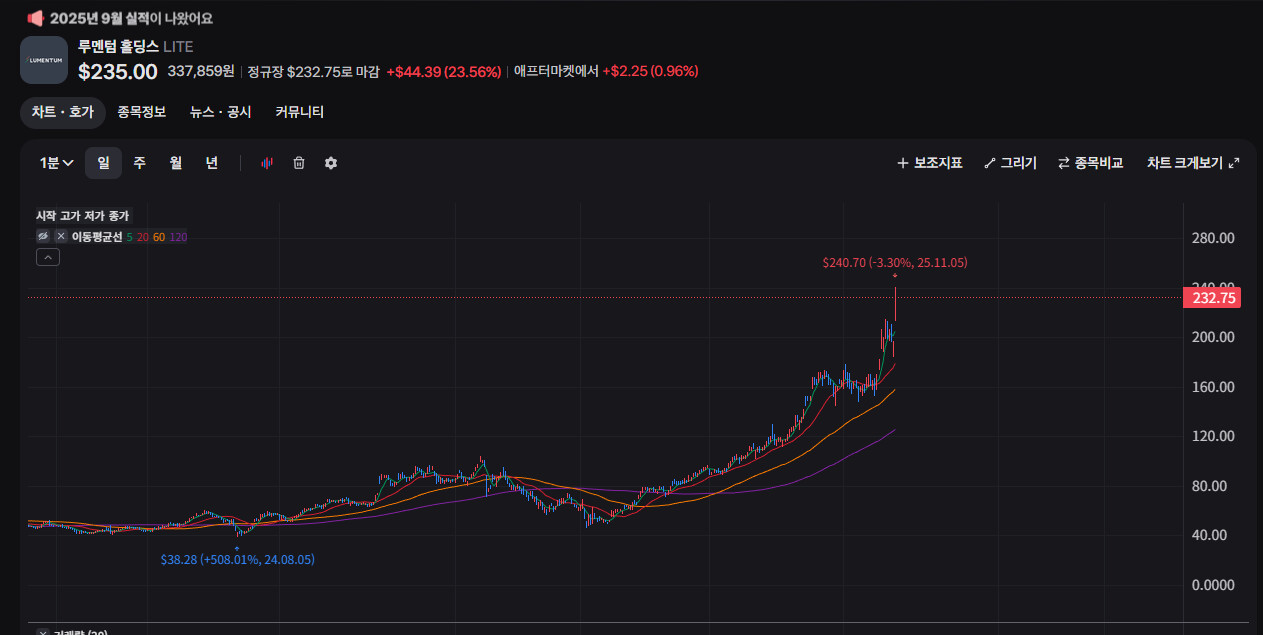1263x635 pixels.
Task: Click the purple 120 moving average label
Action: (x=178, y=237)
